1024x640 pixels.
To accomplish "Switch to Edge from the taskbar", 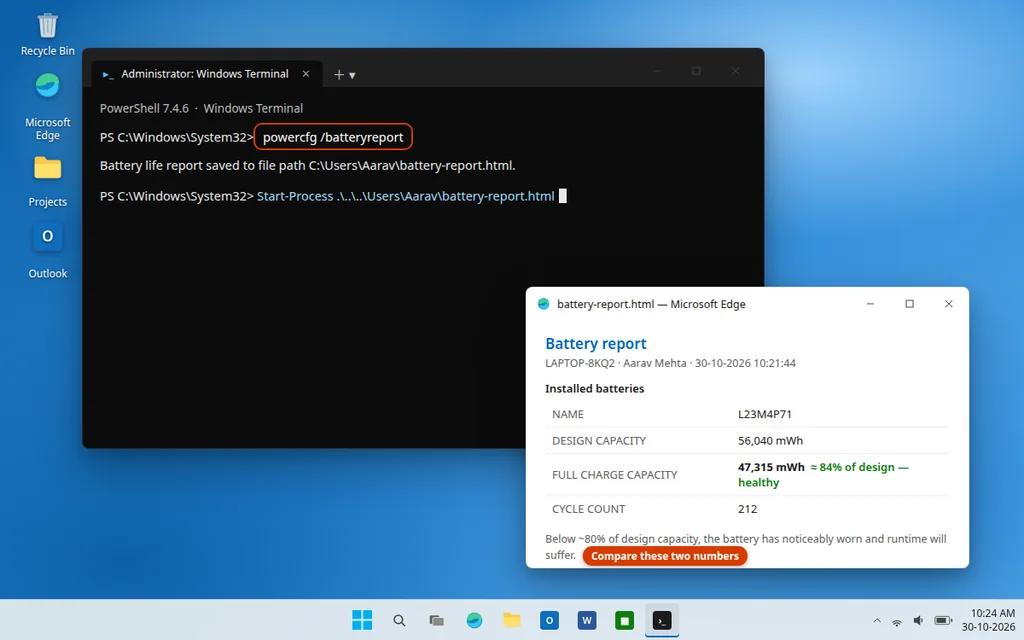I will click(474, 620).
